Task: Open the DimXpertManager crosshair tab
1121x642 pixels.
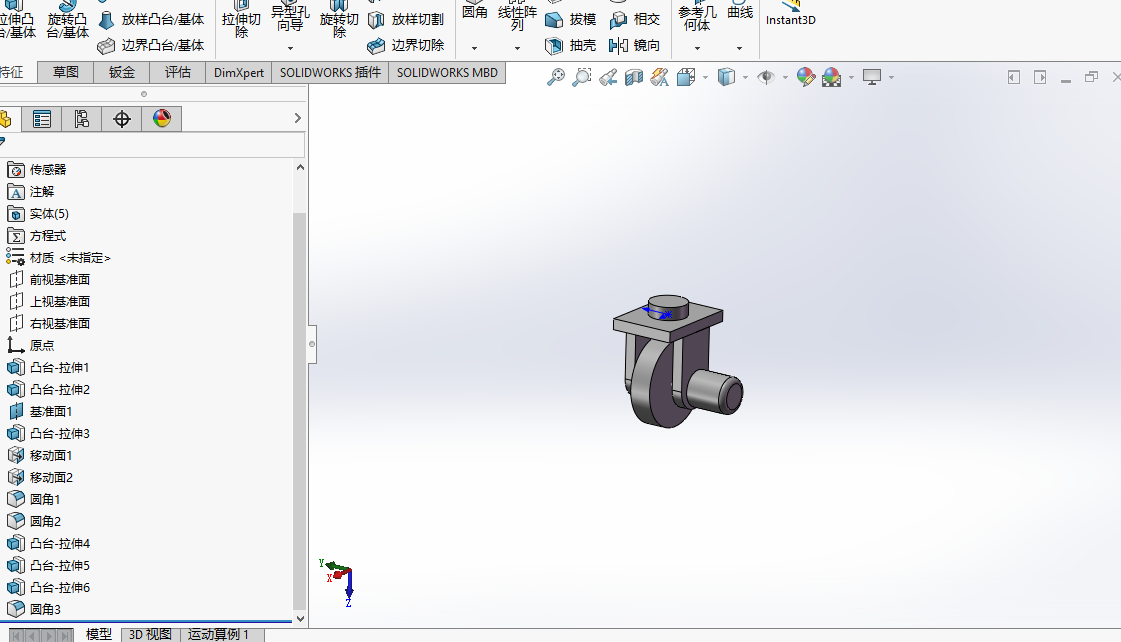Action: tap(122, 119)
